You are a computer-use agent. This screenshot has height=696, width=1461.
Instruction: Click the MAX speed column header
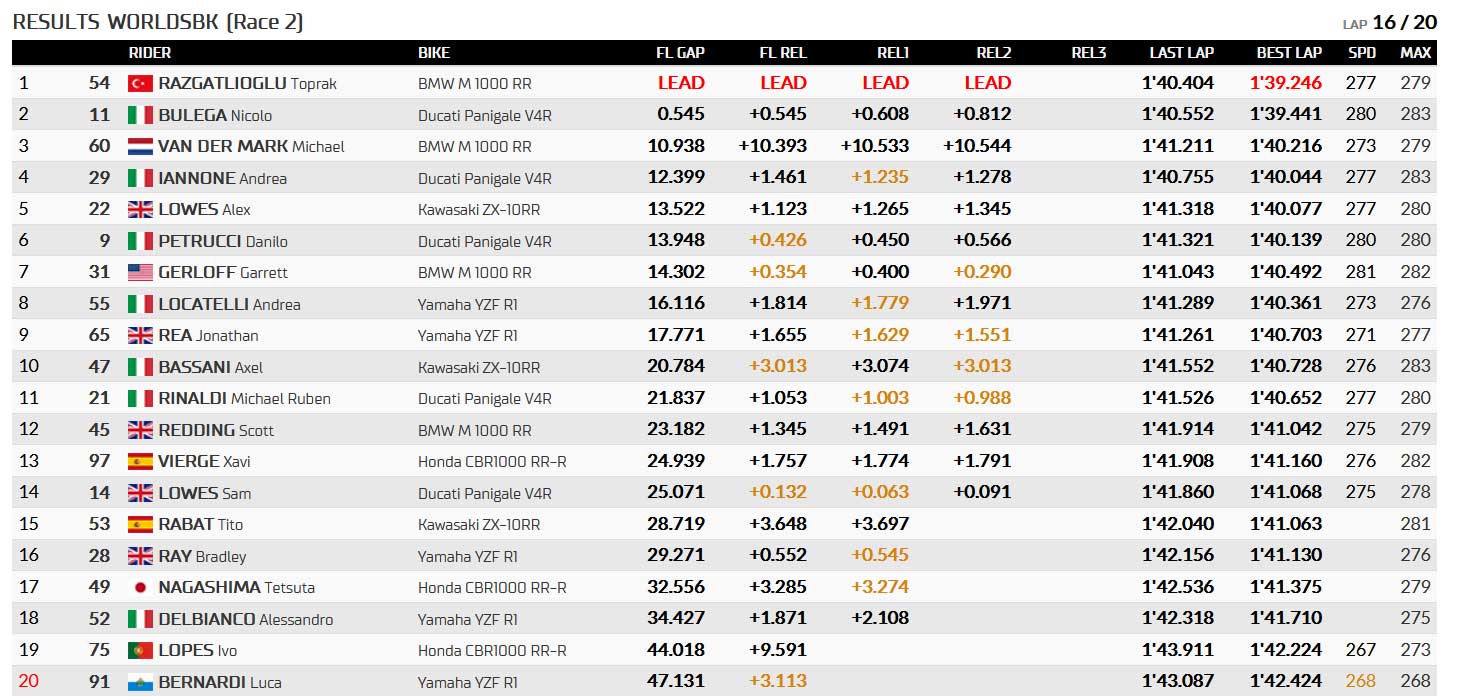pos(1415,53)
